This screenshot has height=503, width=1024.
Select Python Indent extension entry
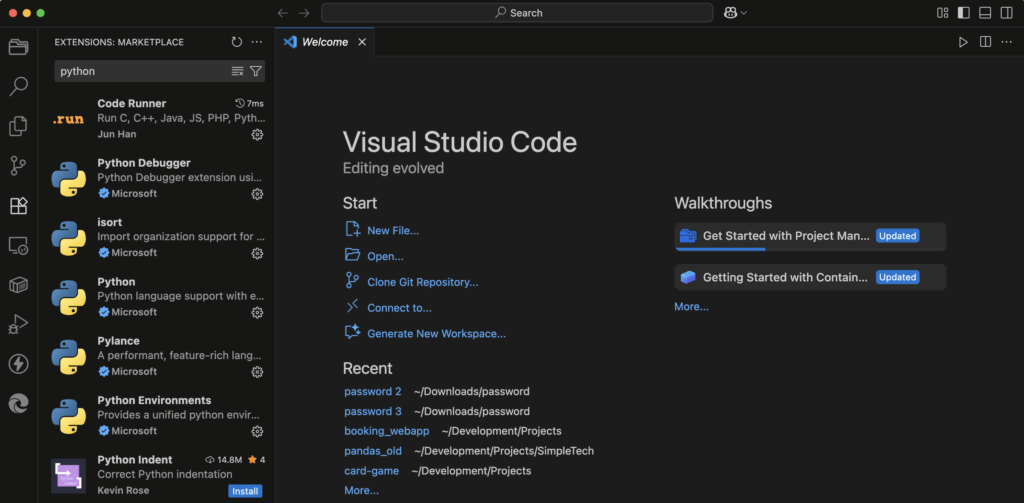tap(158, 475)
